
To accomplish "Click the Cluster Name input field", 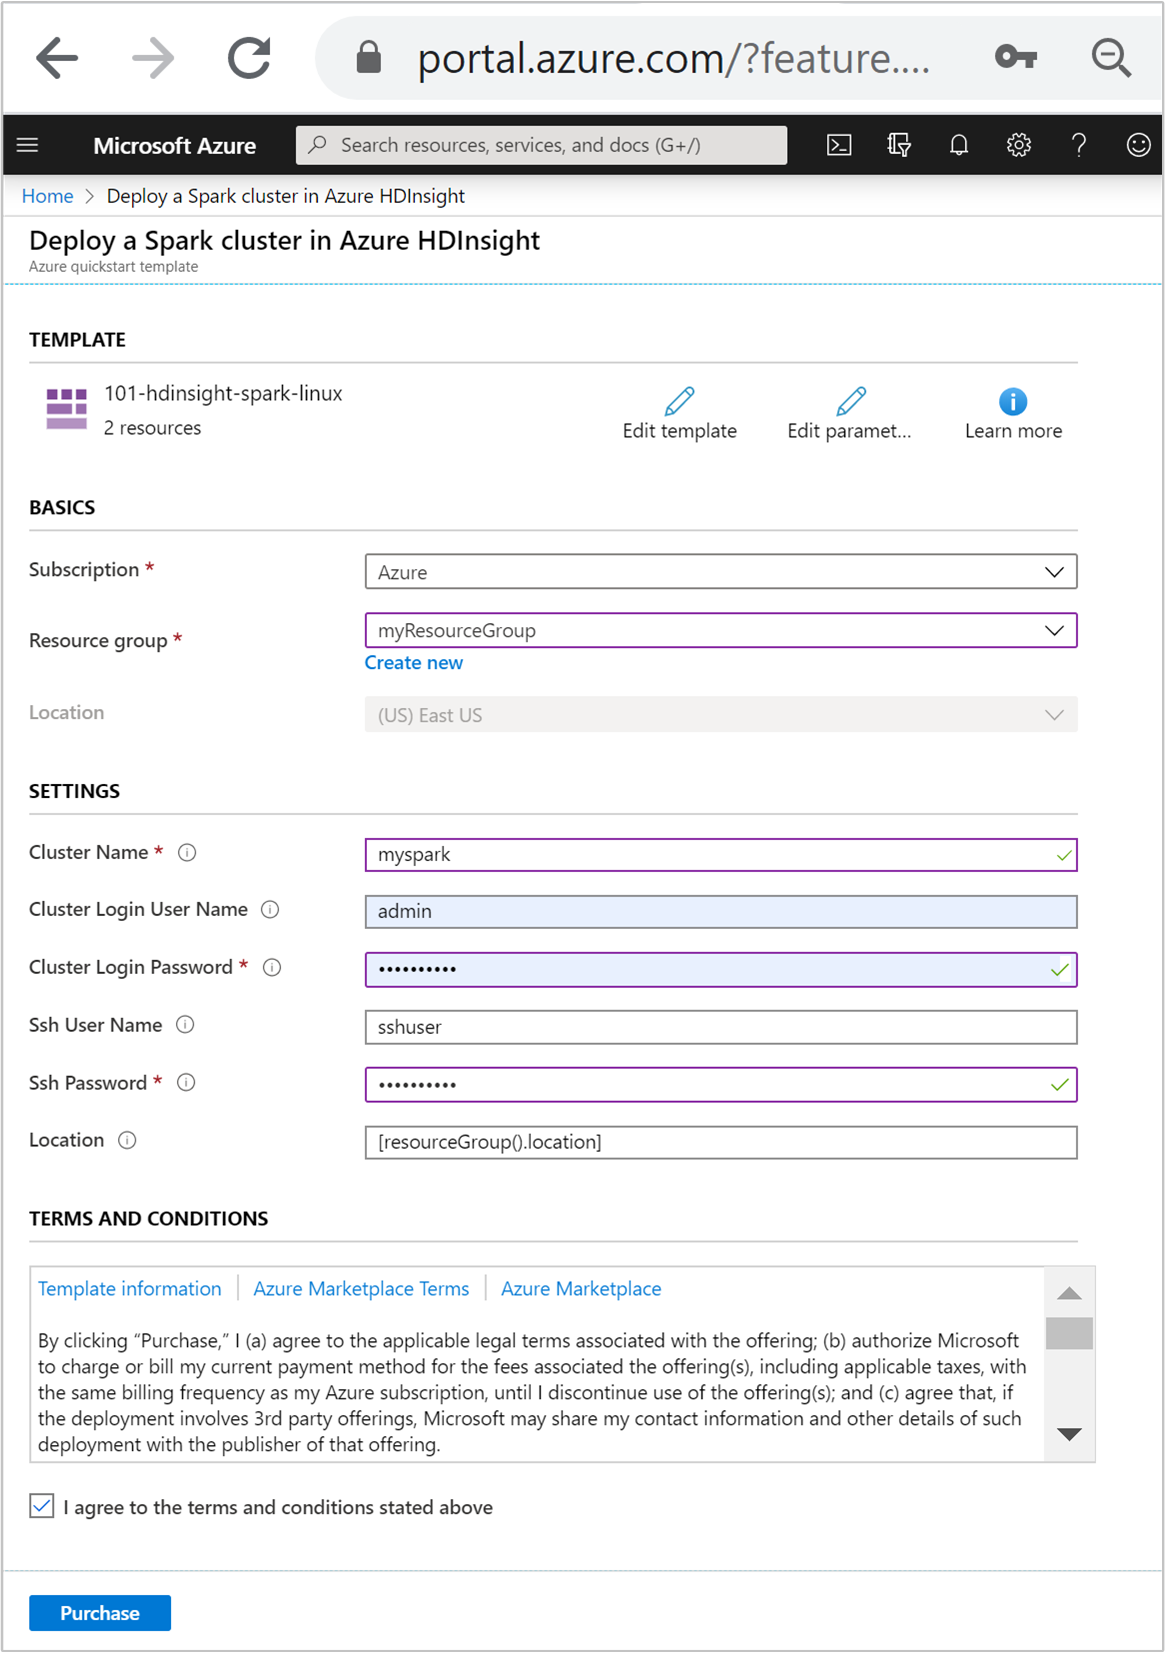I will (710, 855).
